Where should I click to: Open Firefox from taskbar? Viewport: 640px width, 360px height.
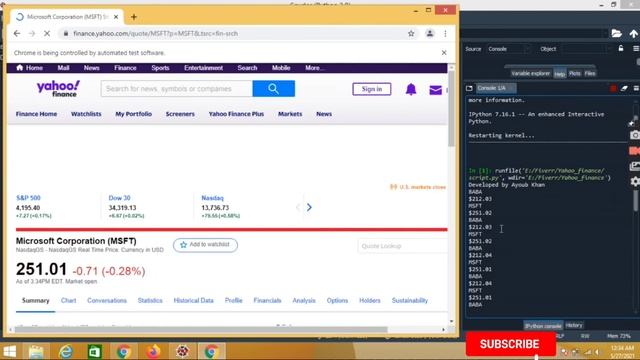(x=153, y=351)
